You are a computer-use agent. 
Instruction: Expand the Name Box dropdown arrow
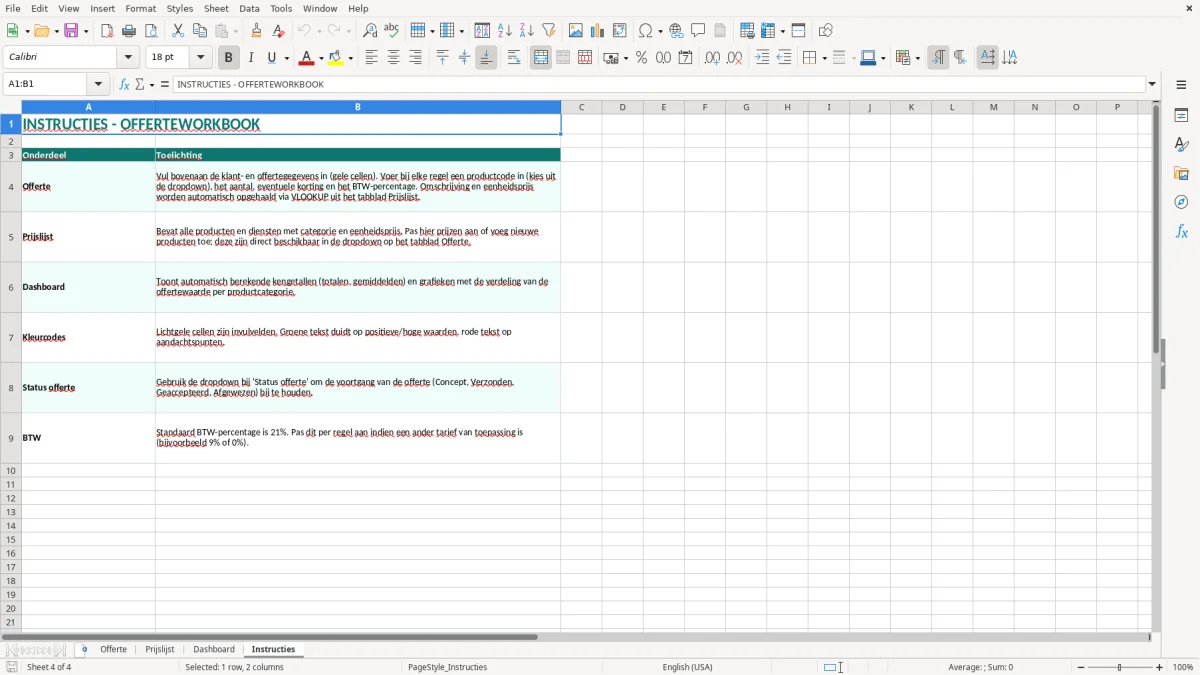point(98,85)
